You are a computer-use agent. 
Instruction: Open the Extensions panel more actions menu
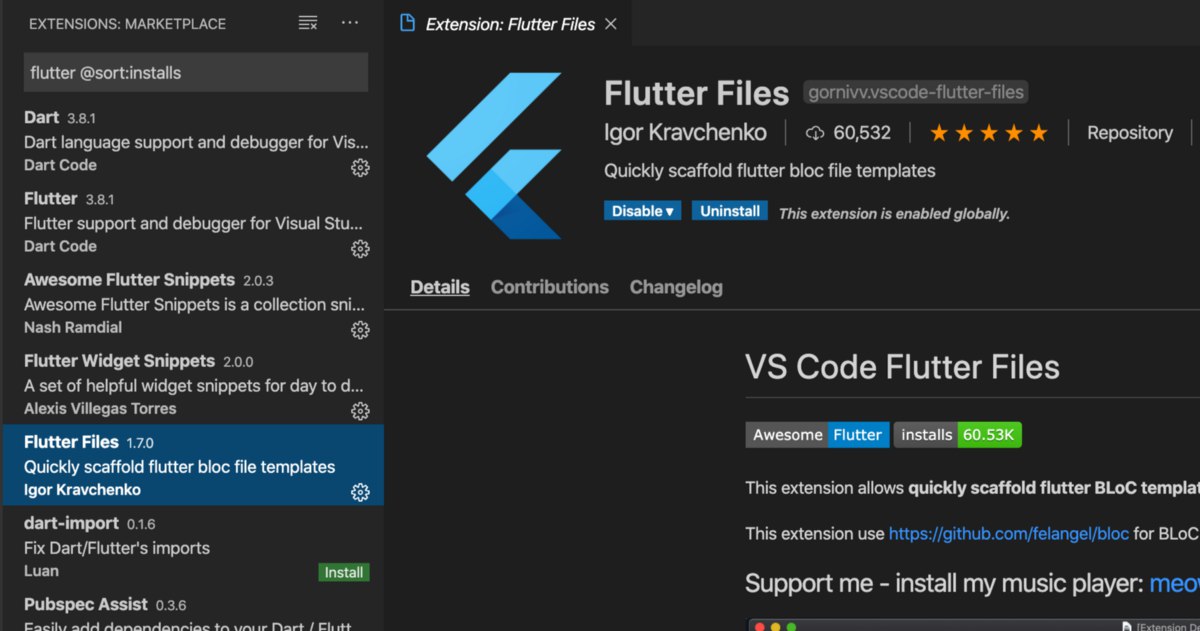[x=349, y=23]
